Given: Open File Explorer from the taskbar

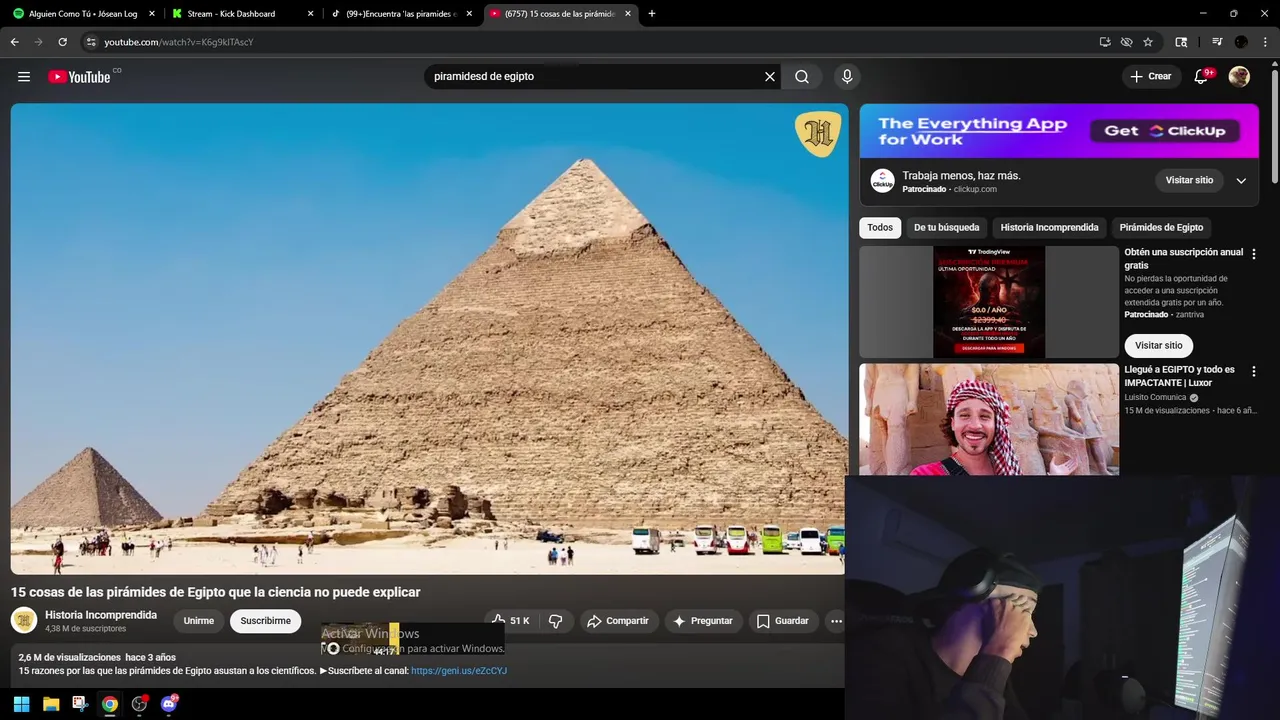Looking at the screenshot, I should click(51, 704).
